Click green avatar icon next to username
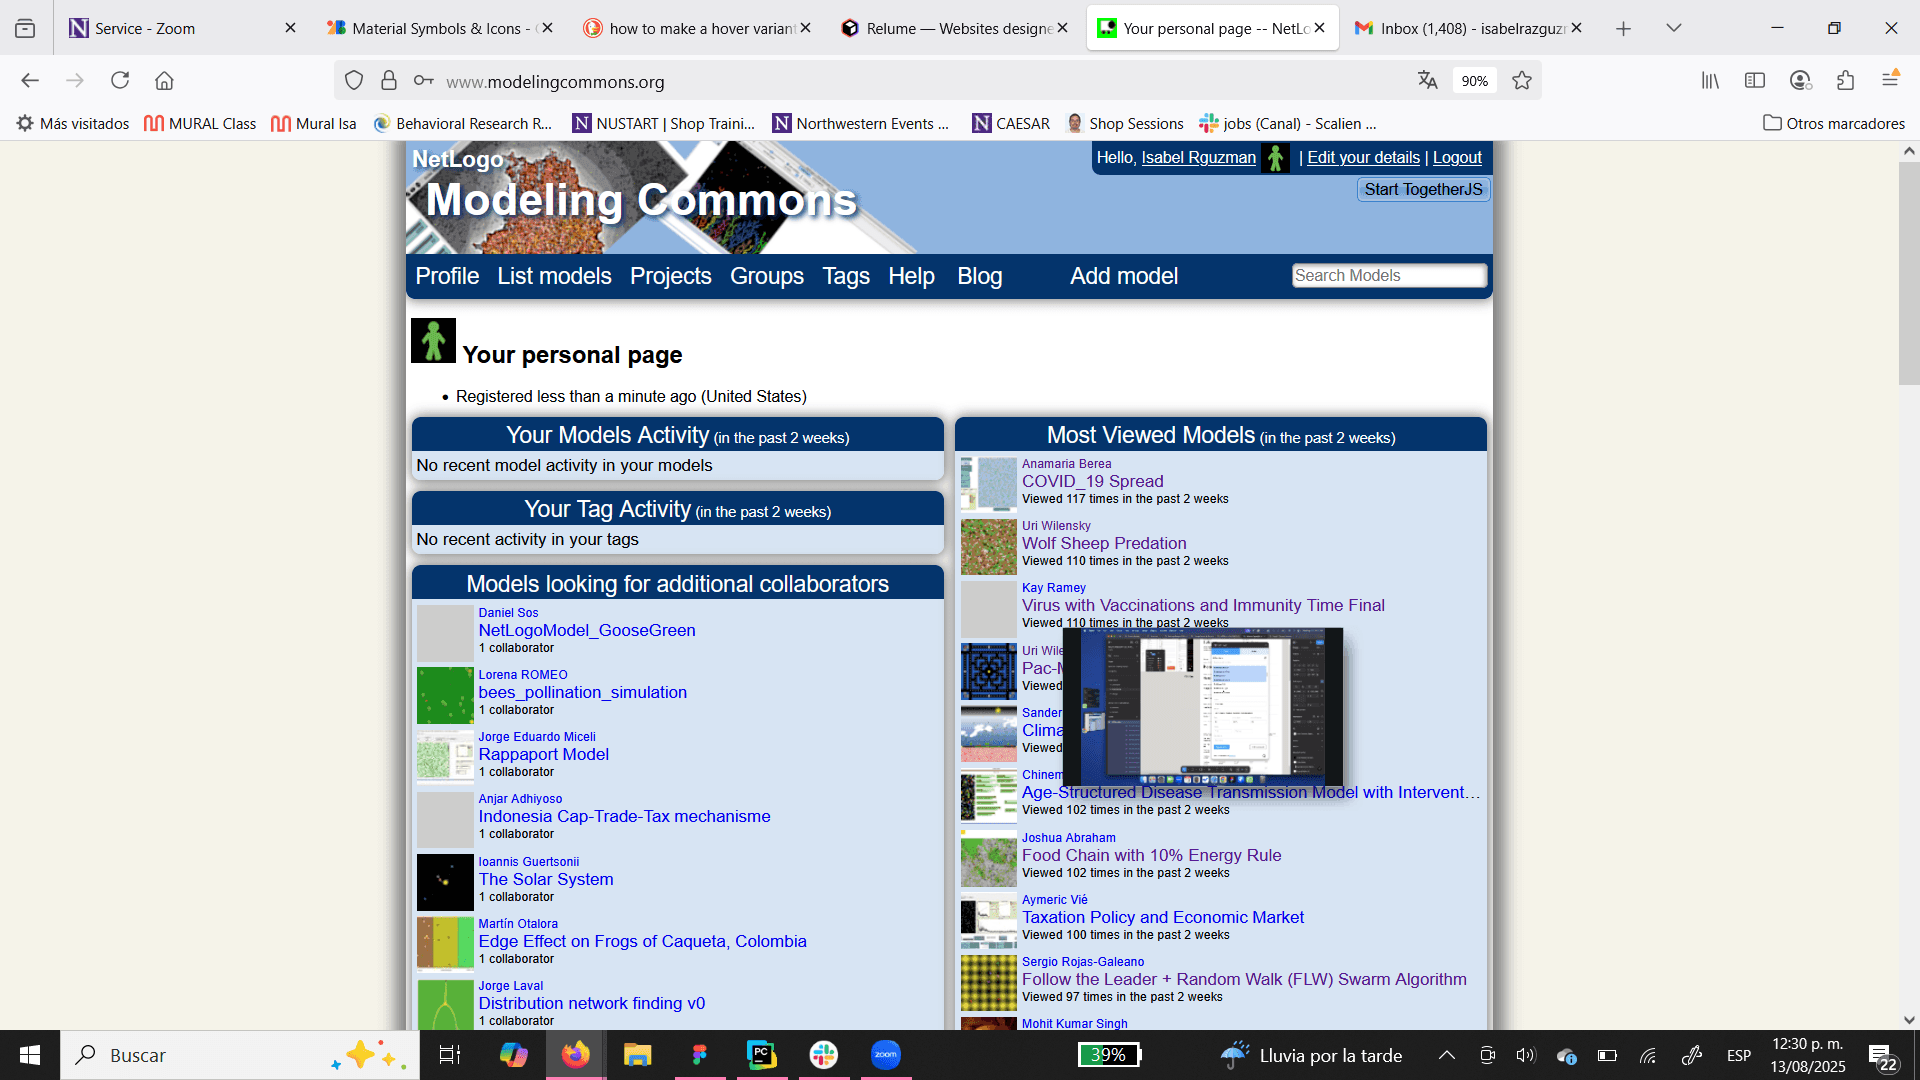Viewport: 1920px width, 1080px height. [1275, 158]
